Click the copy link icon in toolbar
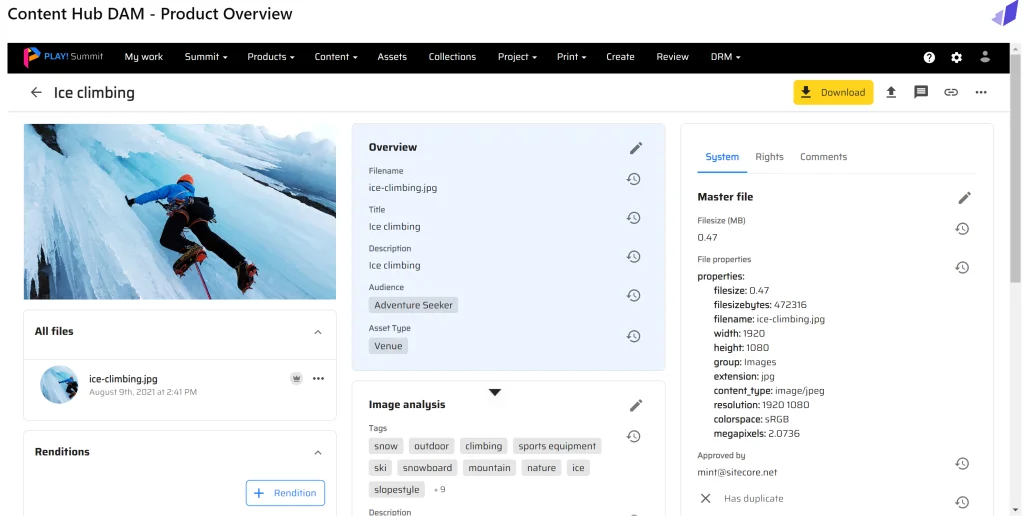This screenshot has width=1024, height=517. point(951,92)
